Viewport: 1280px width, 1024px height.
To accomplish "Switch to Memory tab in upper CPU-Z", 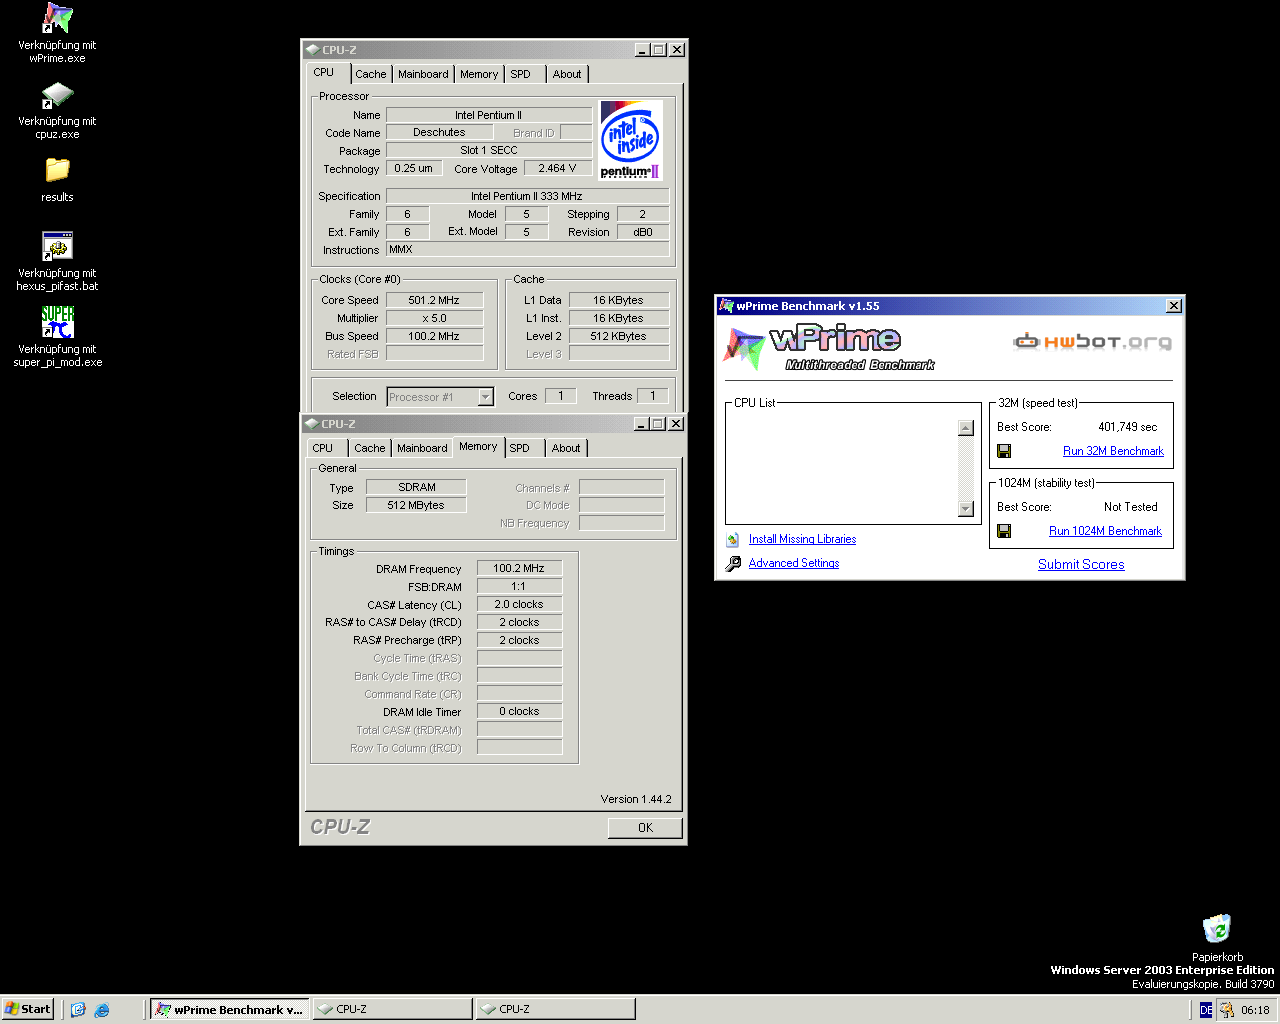I will coord(479,74).
